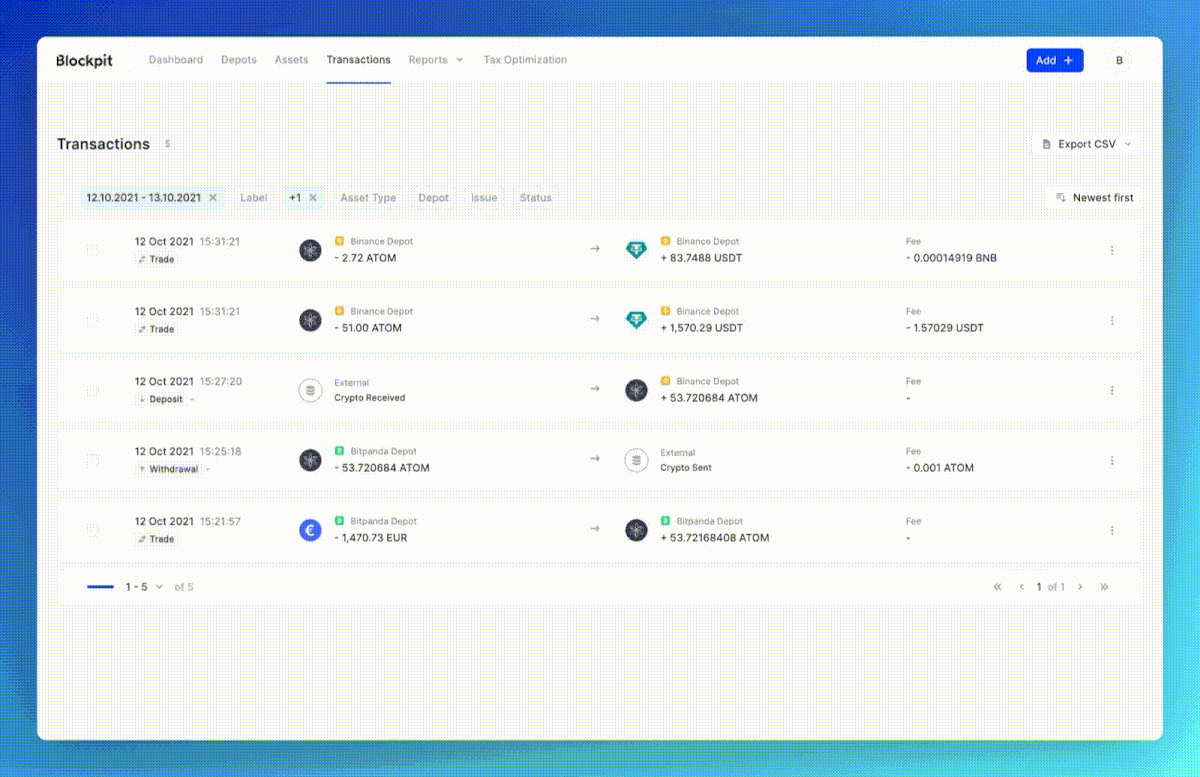Screen dimensions: 1200x777
Task: Toggle the Newest first sort button
Action: [1094, 198]
